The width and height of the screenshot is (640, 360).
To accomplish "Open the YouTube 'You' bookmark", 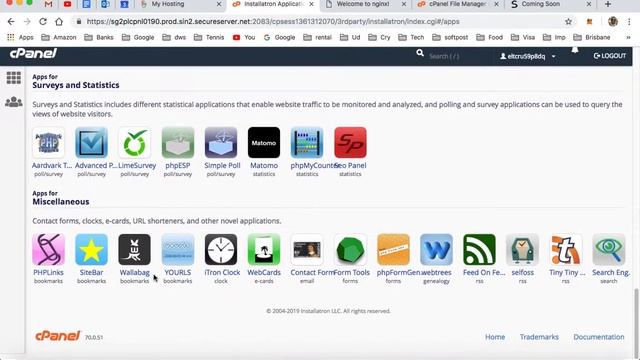I will pos(244,37).
